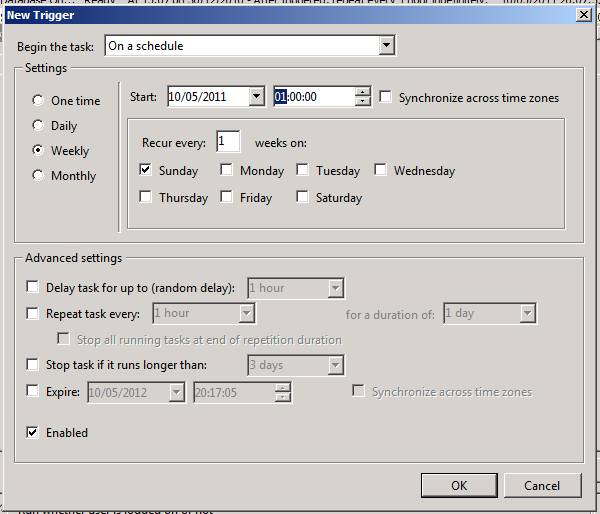Turn on 'Repeat task every' checkbox
The image size is (600, 514).
[x=34, y=314]
